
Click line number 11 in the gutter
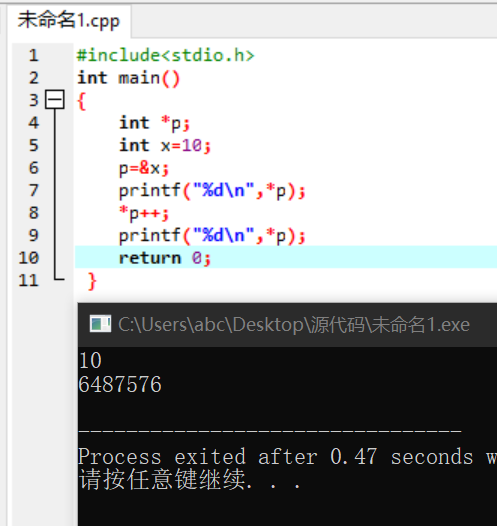coord(29,280)
